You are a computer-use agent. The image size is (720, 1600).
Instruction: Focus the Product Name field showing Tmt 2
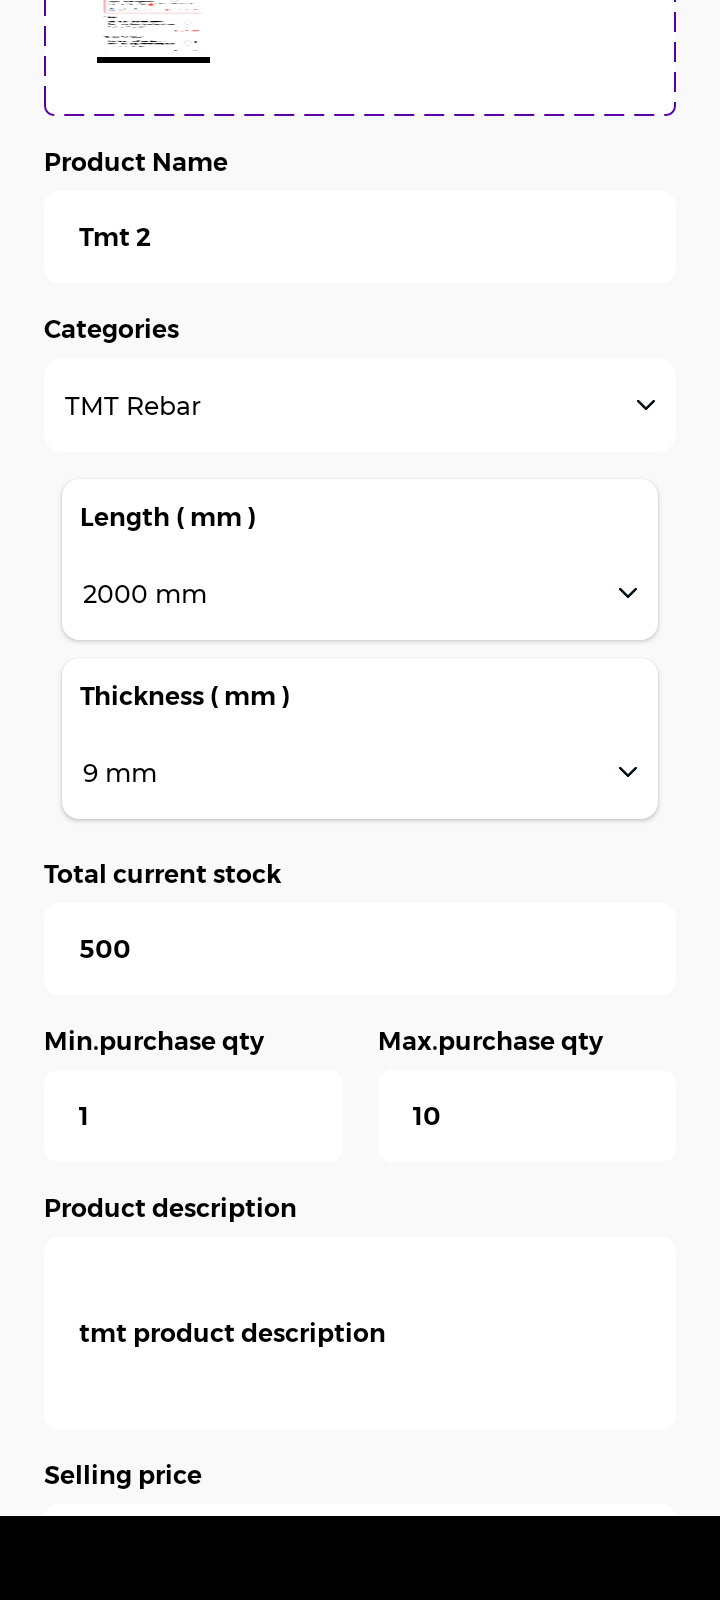(360, 237)
